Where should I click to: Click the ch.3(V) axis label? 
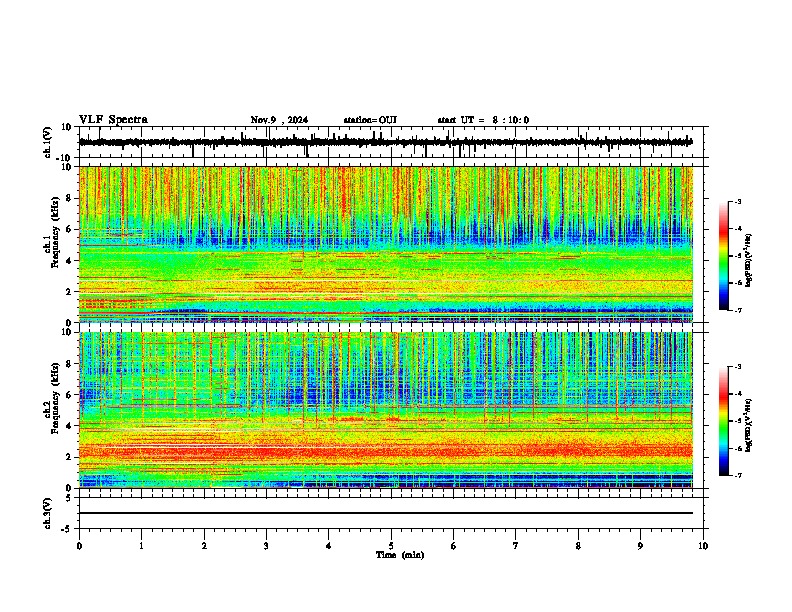[x=48, y=513]
